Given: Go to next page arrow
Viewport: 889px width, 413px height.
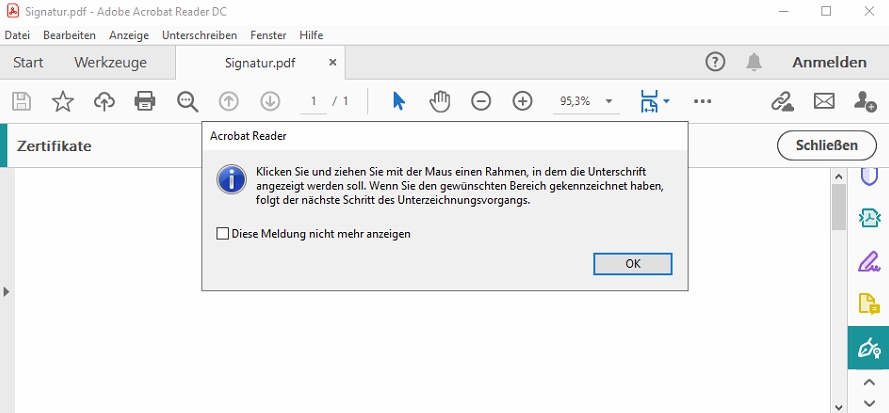Looking at the screenshot, I should click(x=270, y=102).
